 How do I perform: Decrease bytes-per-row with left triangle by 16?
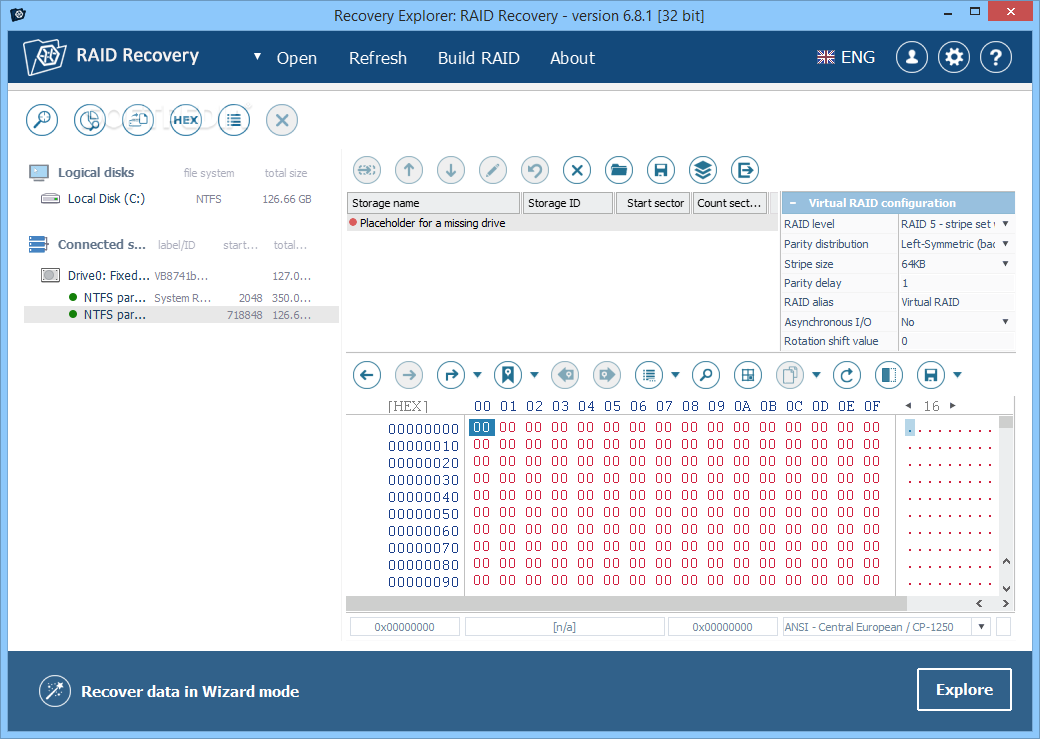pos(908,405)
